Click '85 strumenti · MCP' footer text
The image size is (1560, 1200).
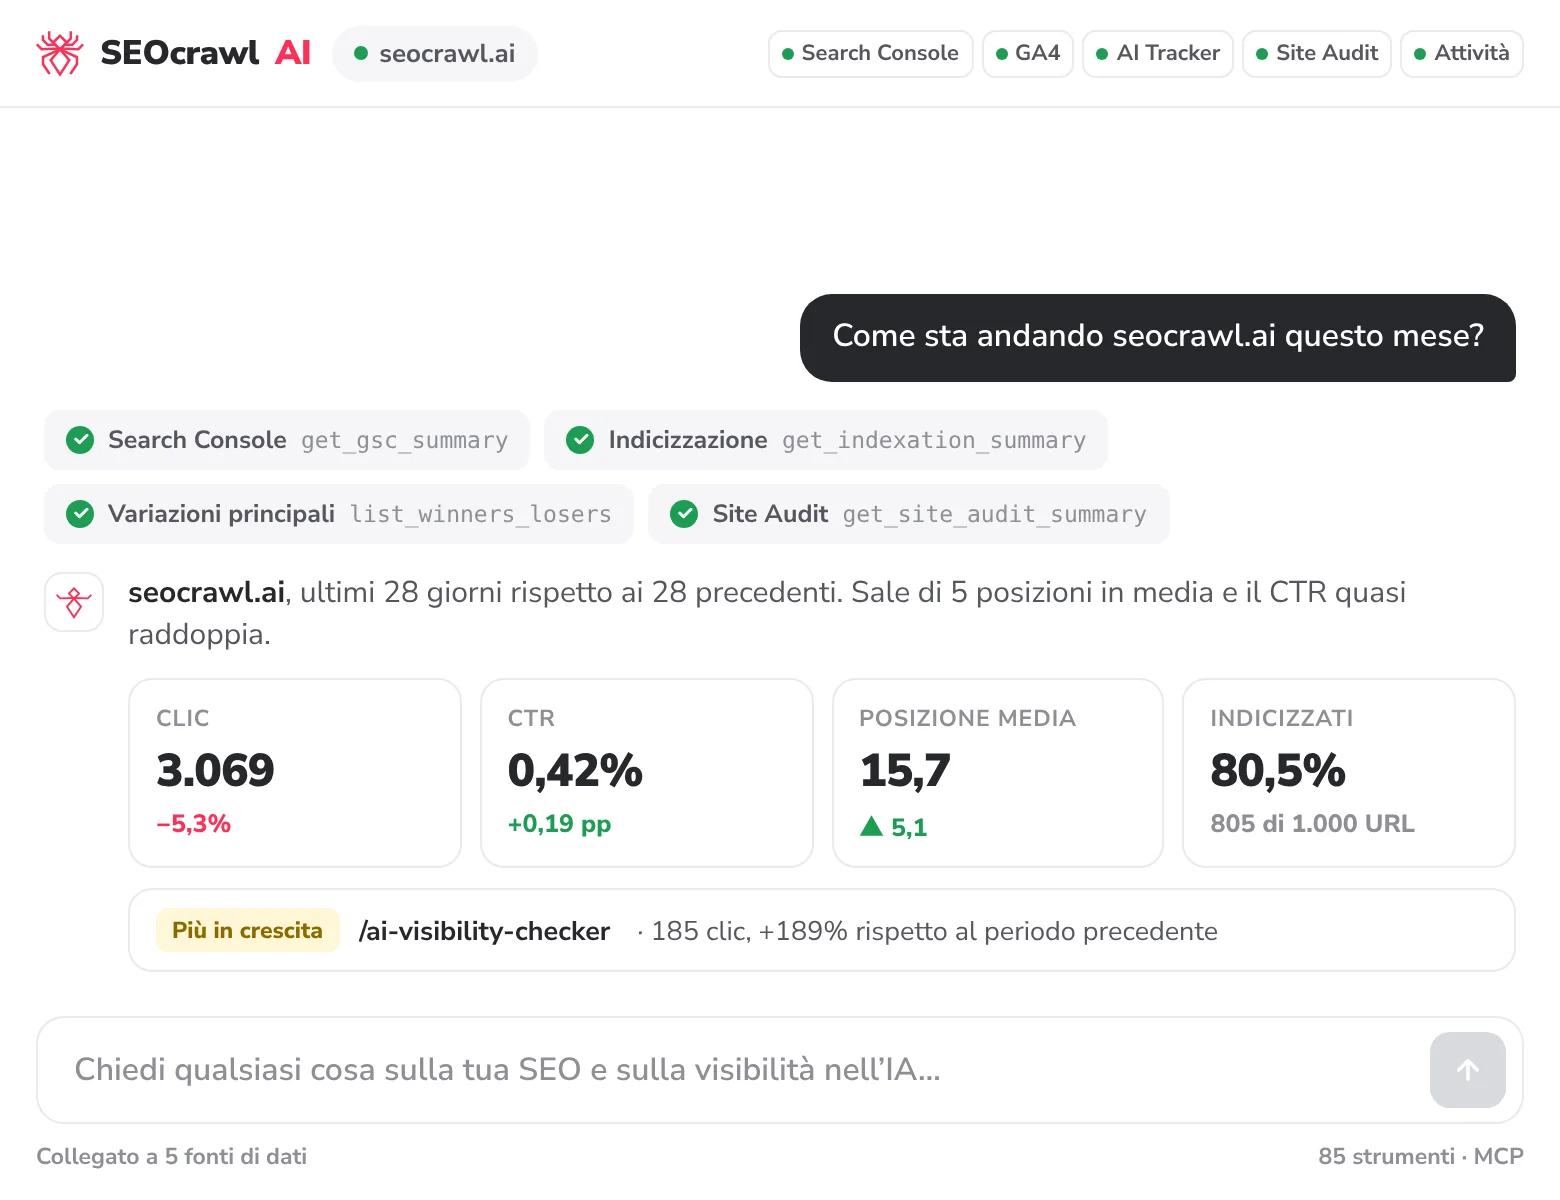pyautogui.click(x=1421, y=1156)
